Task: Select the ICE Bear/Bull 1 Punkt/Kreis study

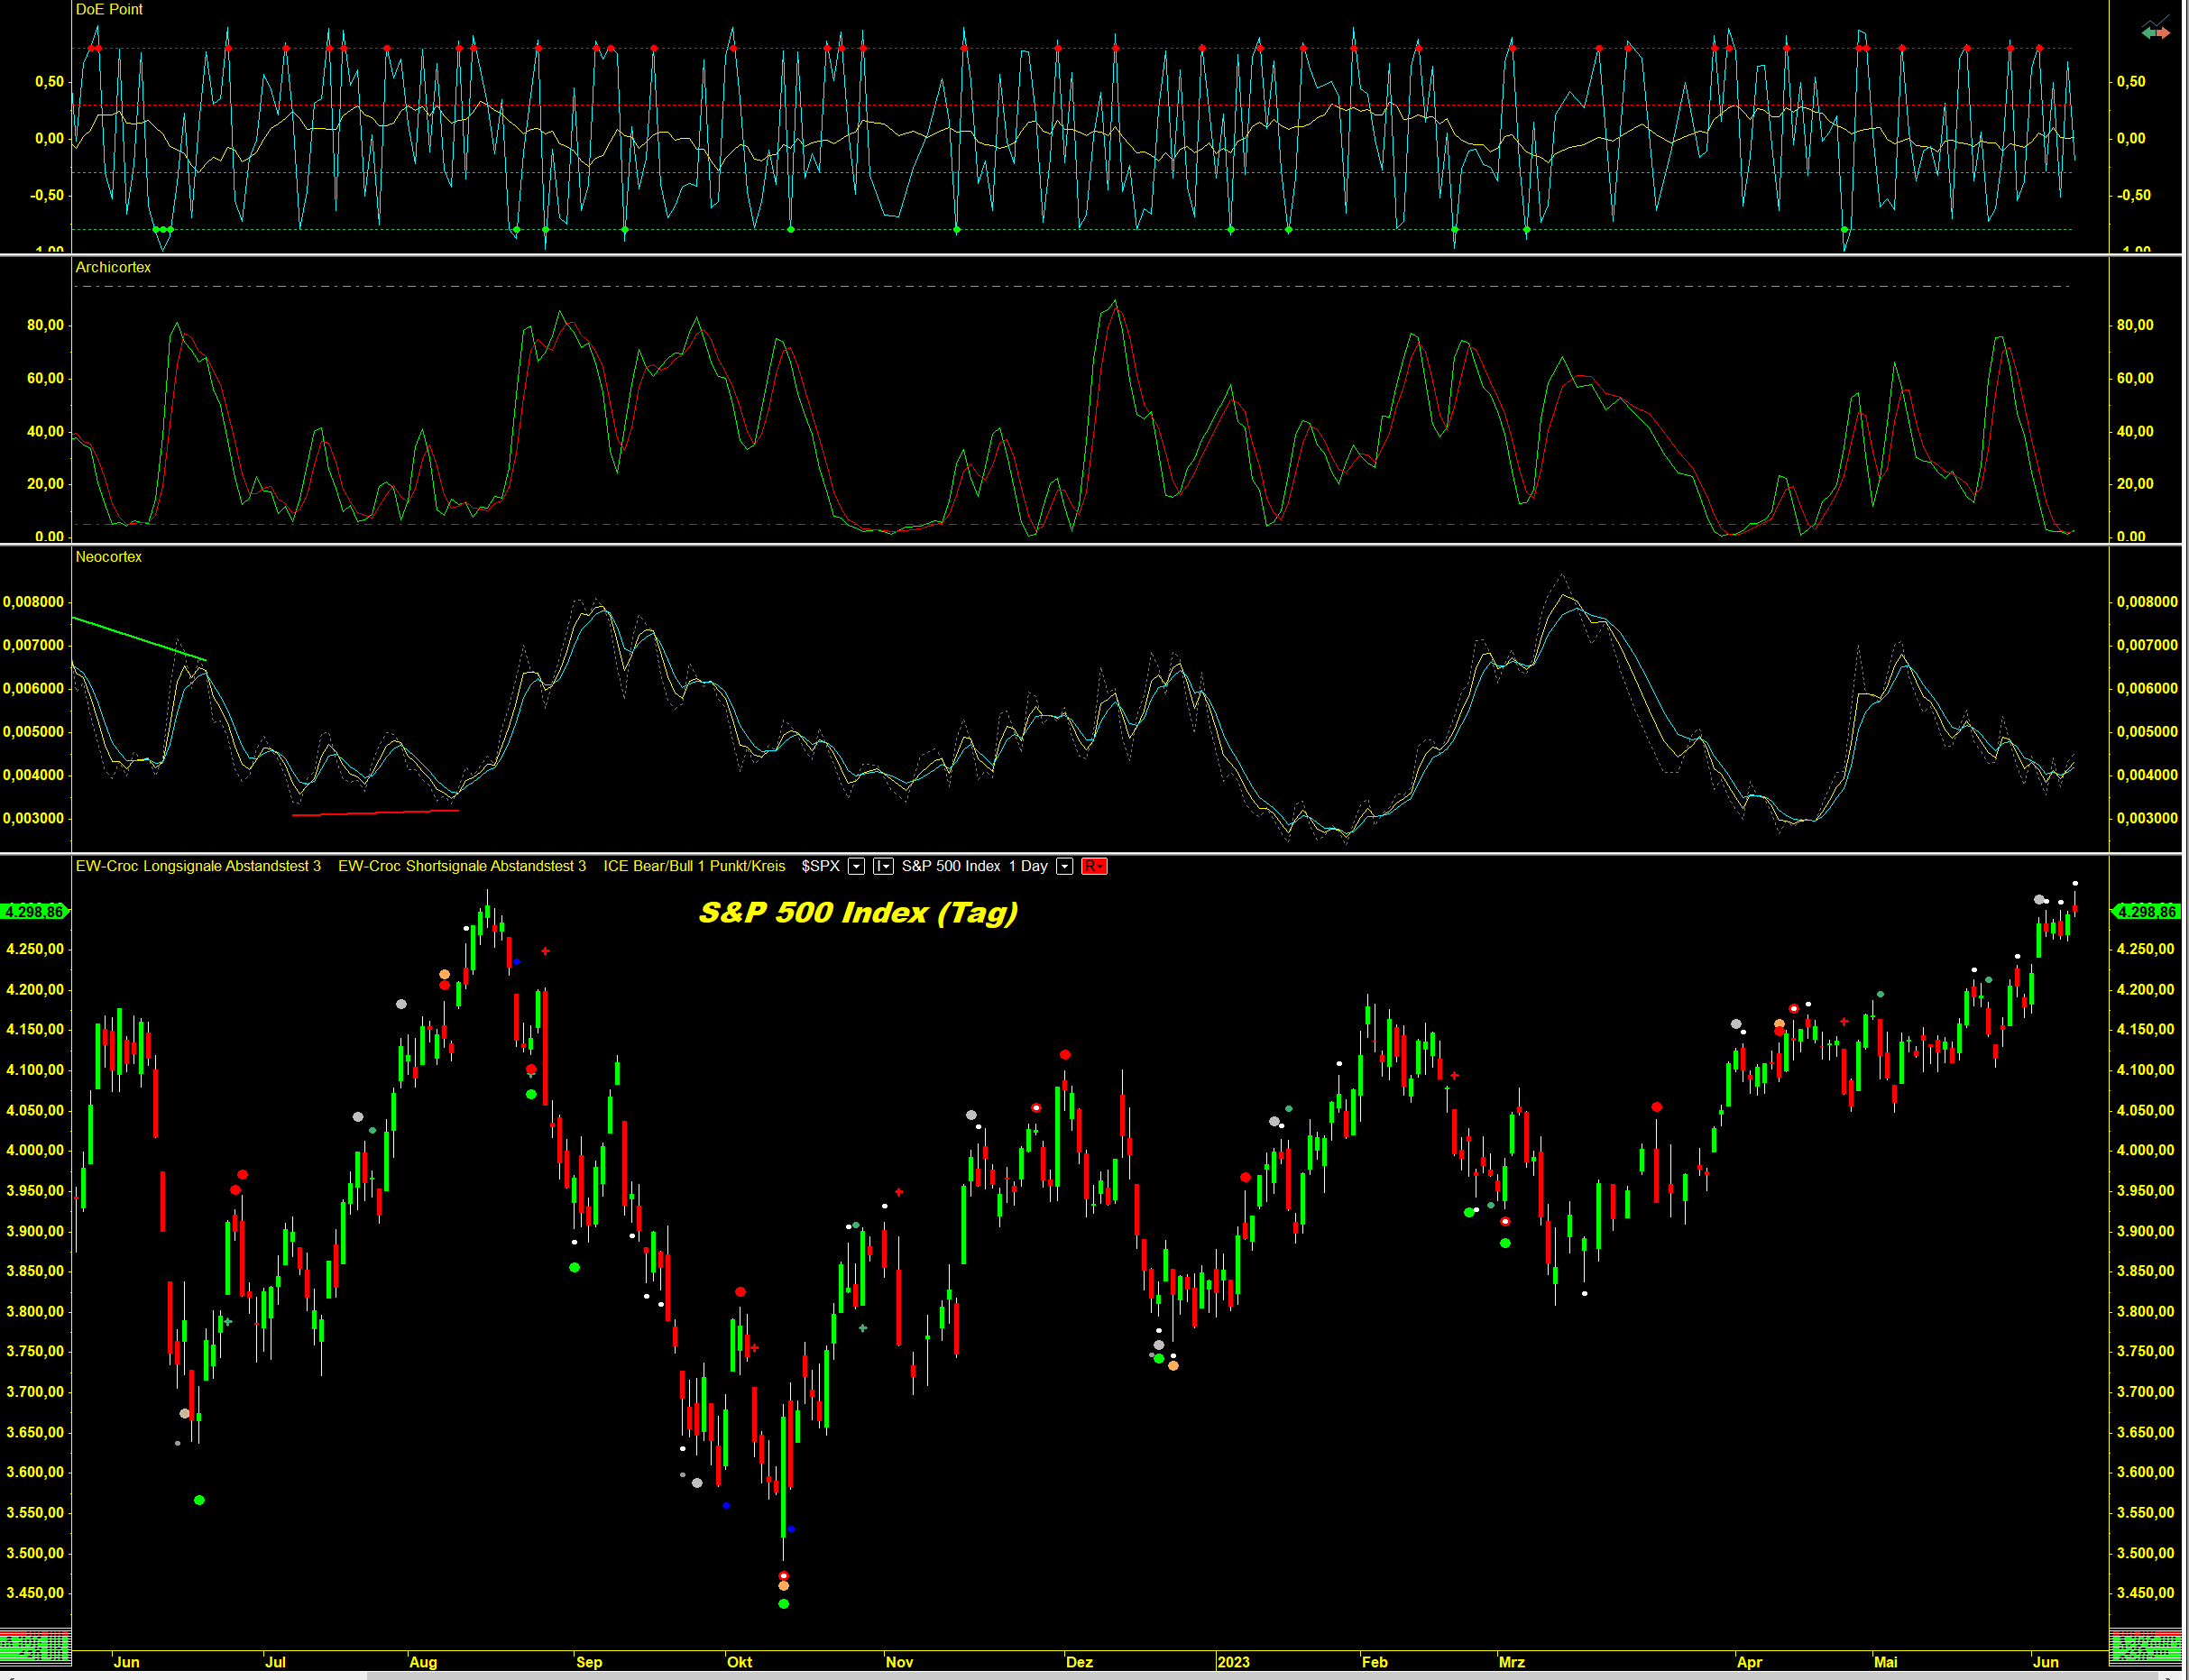Action: (694, 866)
